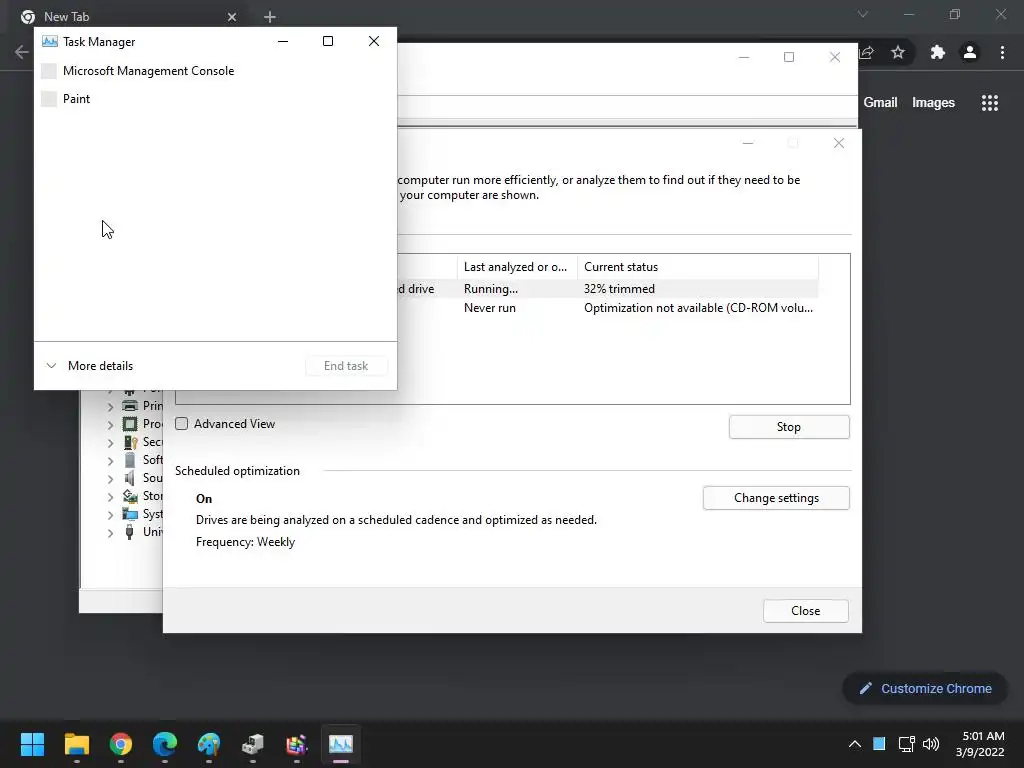Close the Optimize Drives dialog
Viewport: 1024px width, 768px height.
click(x=805, y=611)
